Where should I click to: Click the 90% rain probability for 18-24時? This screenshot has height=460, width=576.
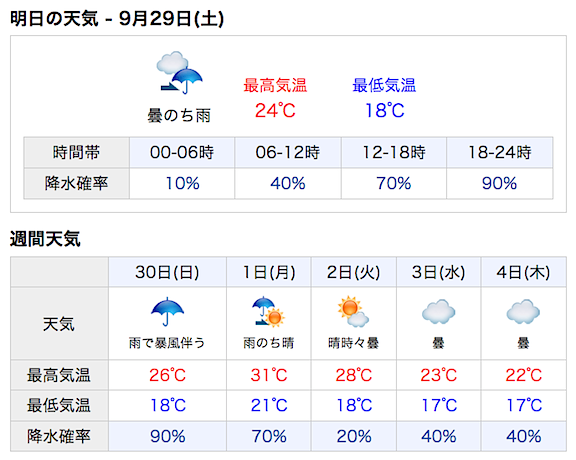(499, 183)
